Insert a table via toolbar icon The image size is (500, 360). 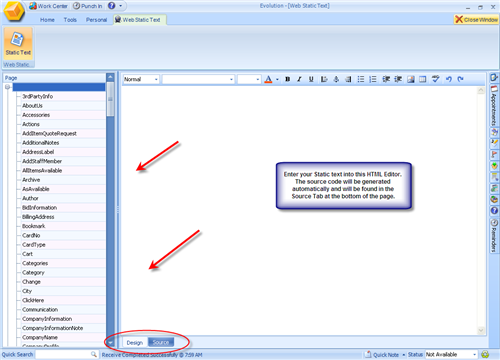423,79
